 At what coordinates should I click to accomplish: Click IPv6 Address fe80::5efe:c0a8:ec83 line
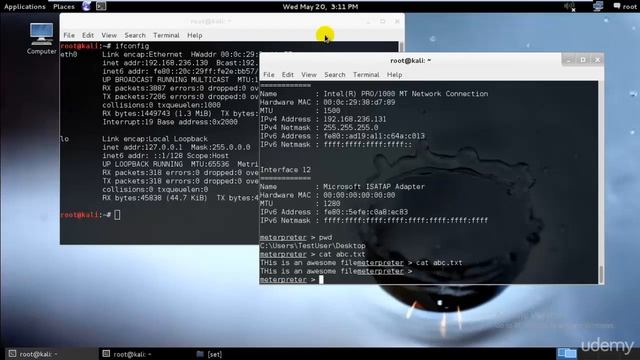(334, 212)
